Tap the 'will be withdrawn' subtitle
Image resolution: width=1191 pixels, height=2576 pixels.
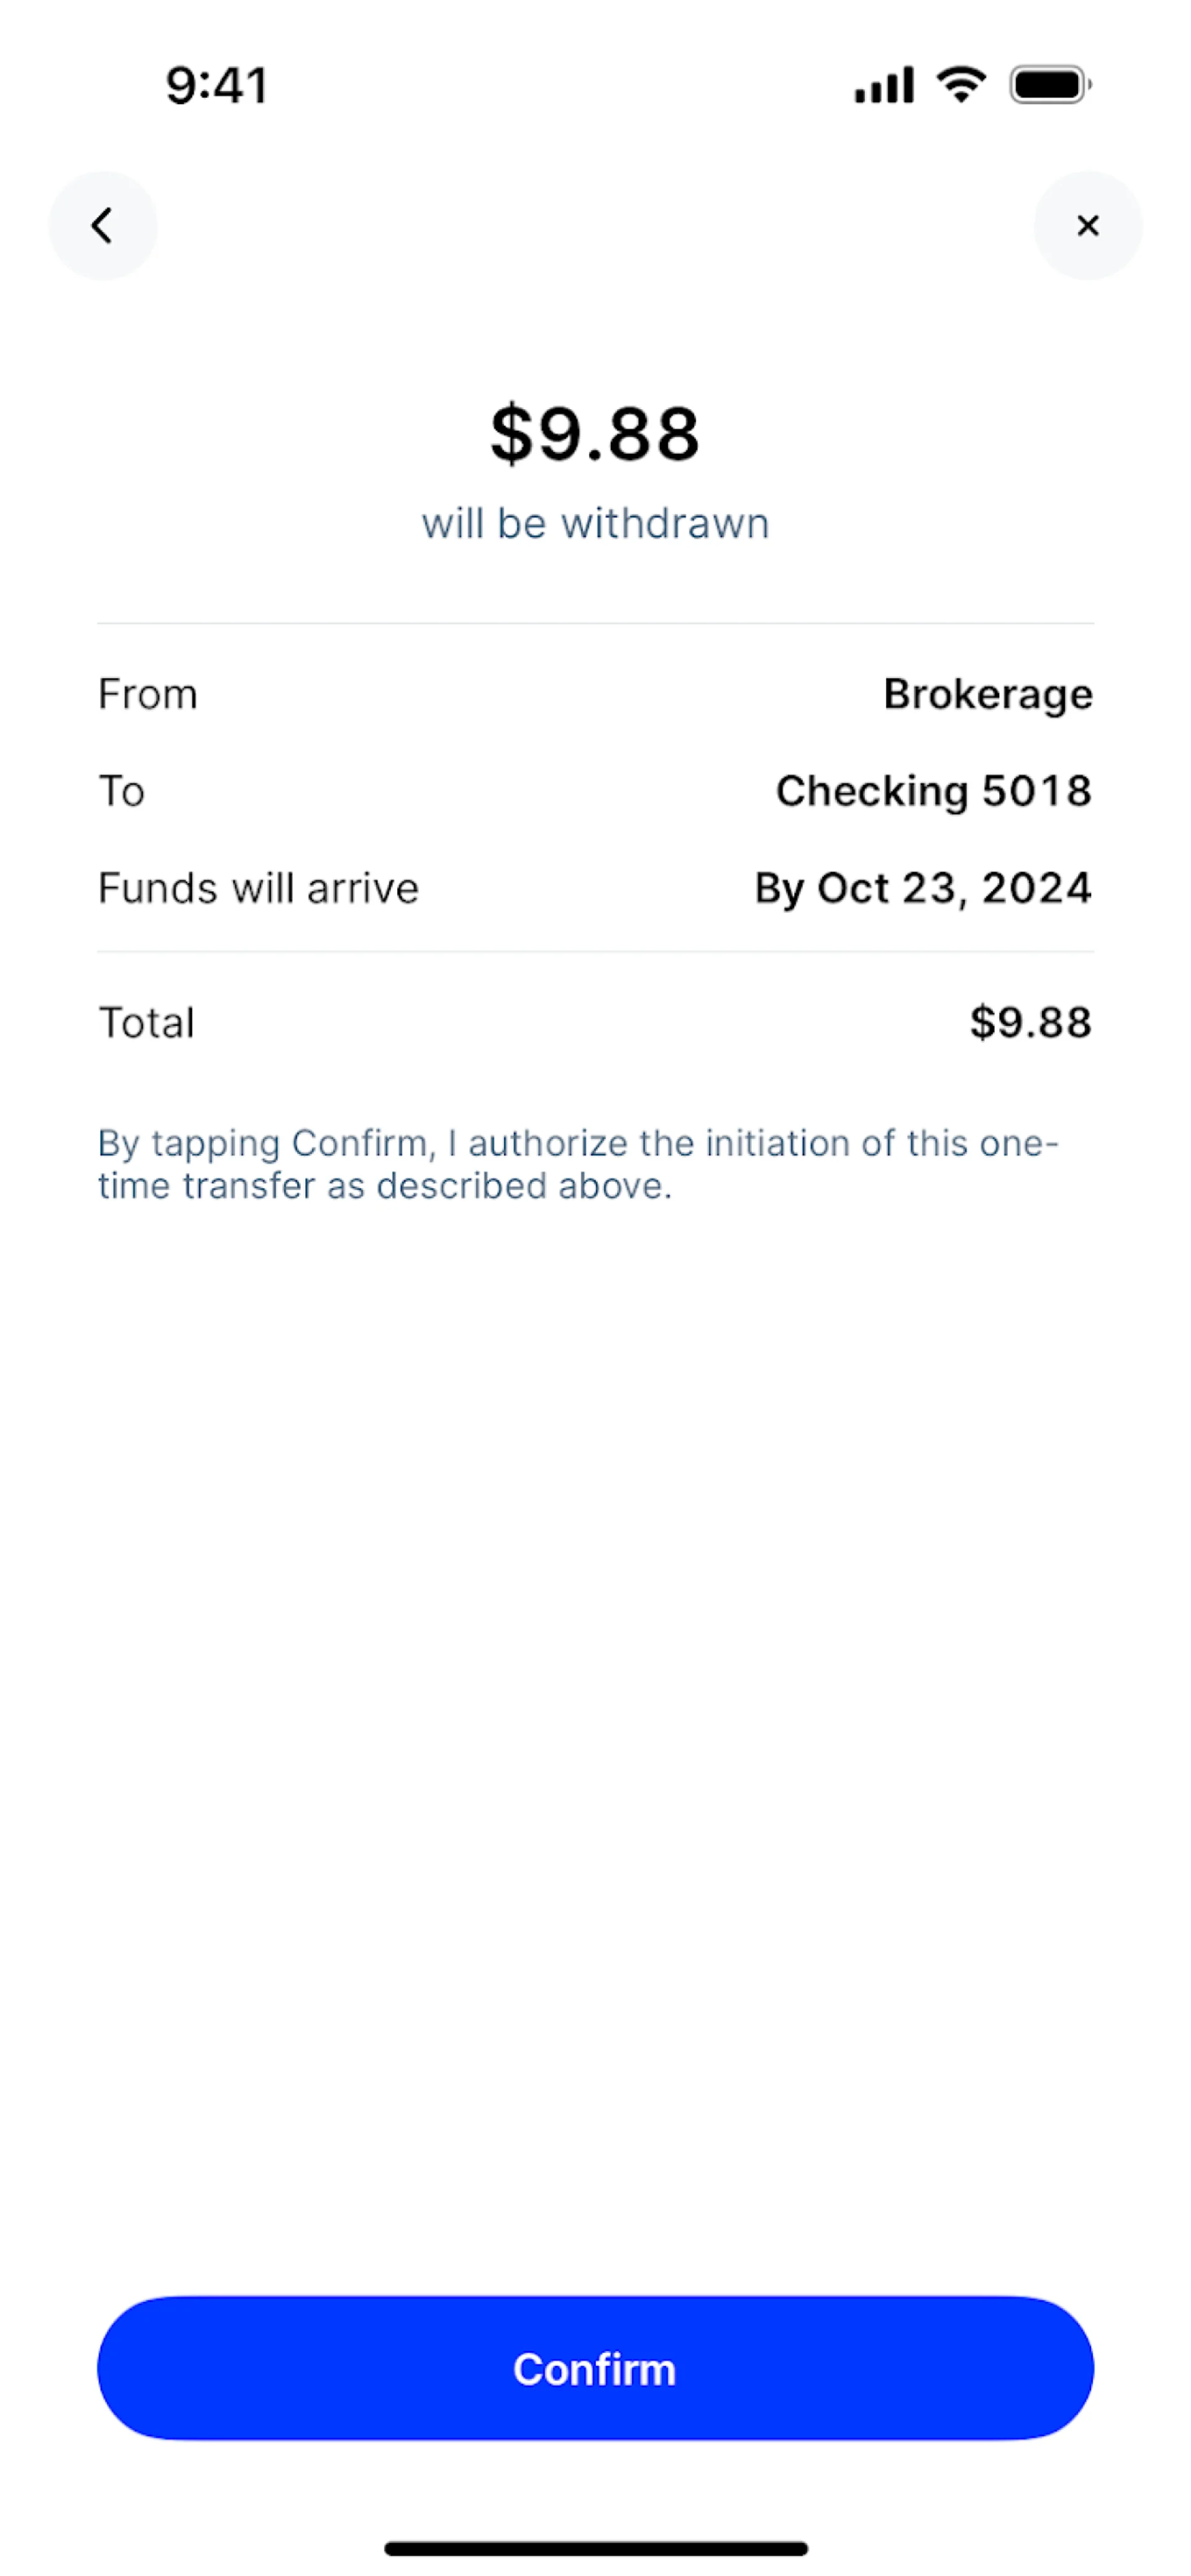(595, 524)
